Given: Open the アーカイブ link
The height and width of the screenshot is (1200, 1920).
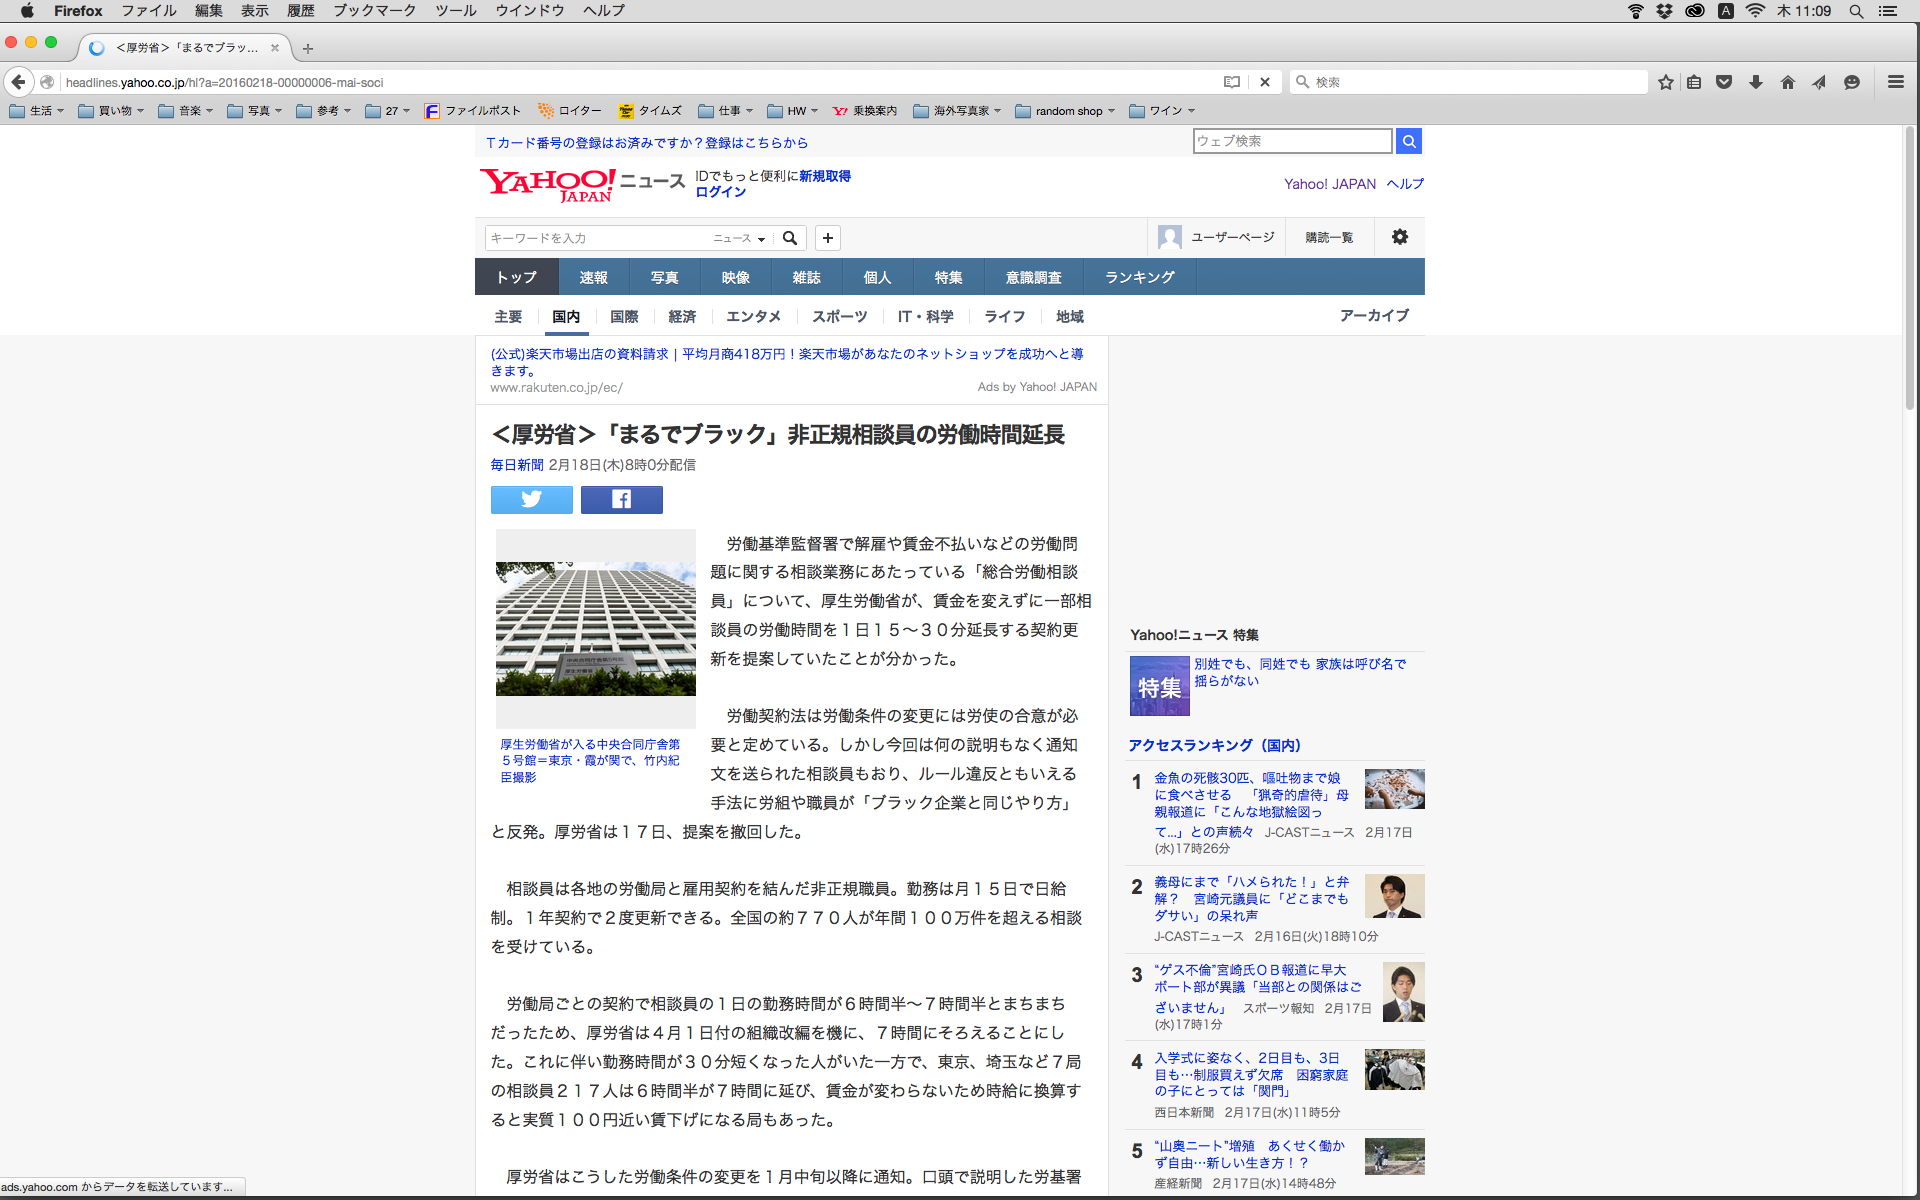Looking at the screenshot, I should pyautogui.click(x=1374, y=315).
